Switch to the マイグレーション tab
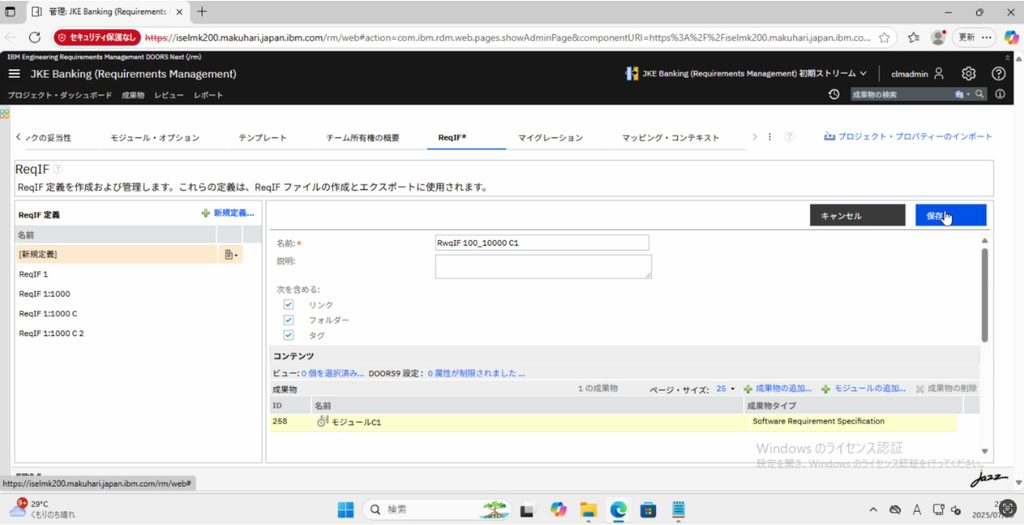 pos(551,138)
